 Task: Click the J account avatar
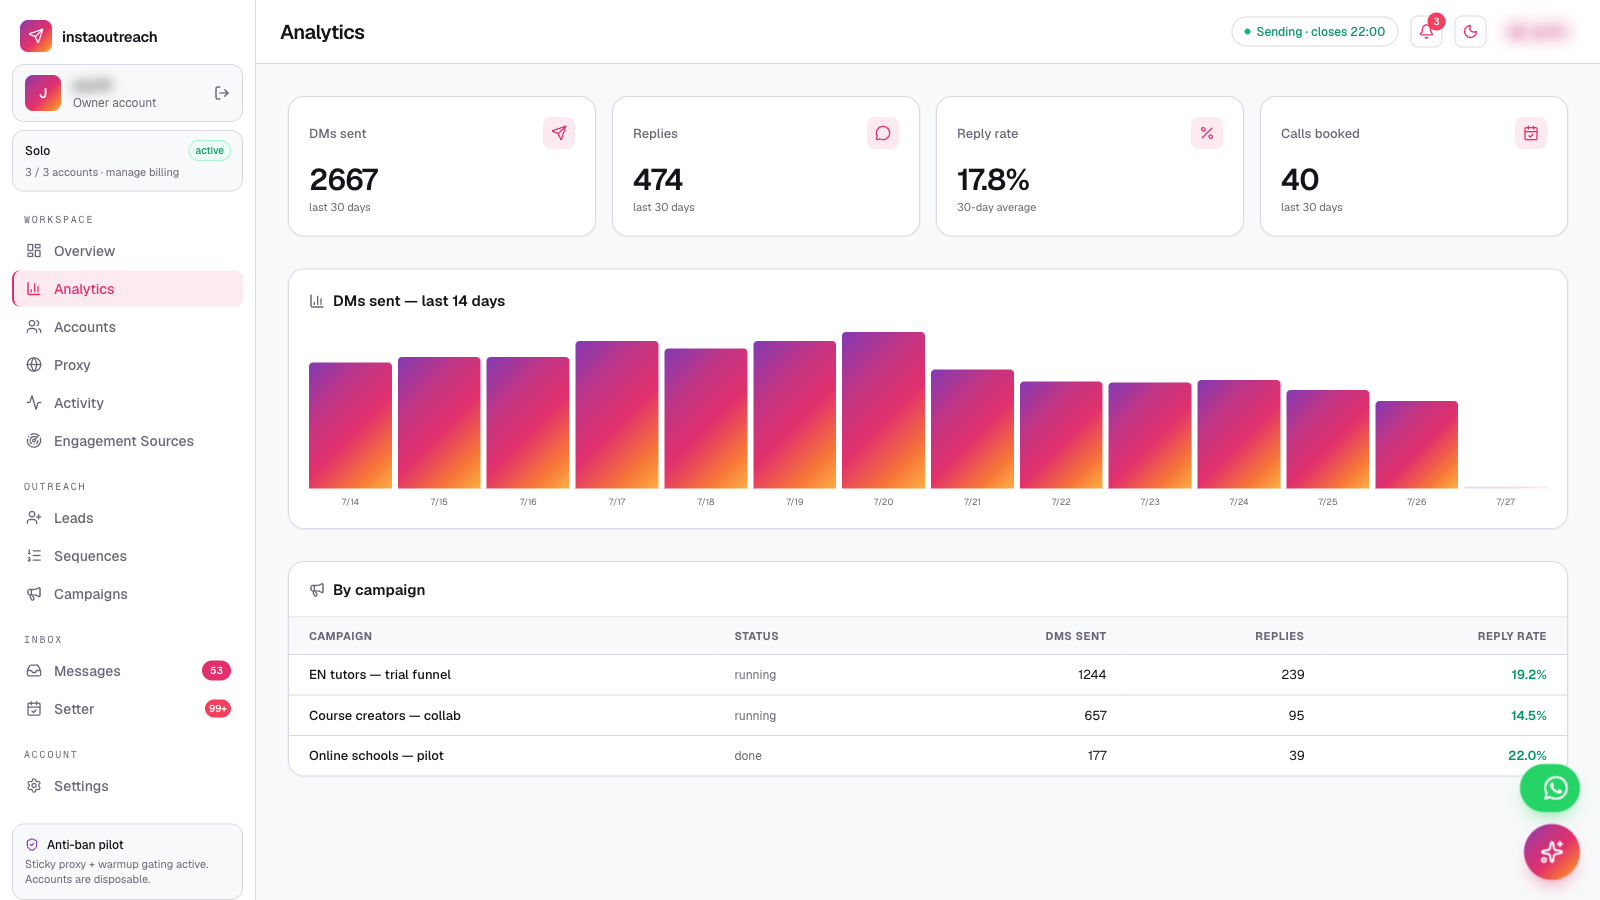coord(43,93)
